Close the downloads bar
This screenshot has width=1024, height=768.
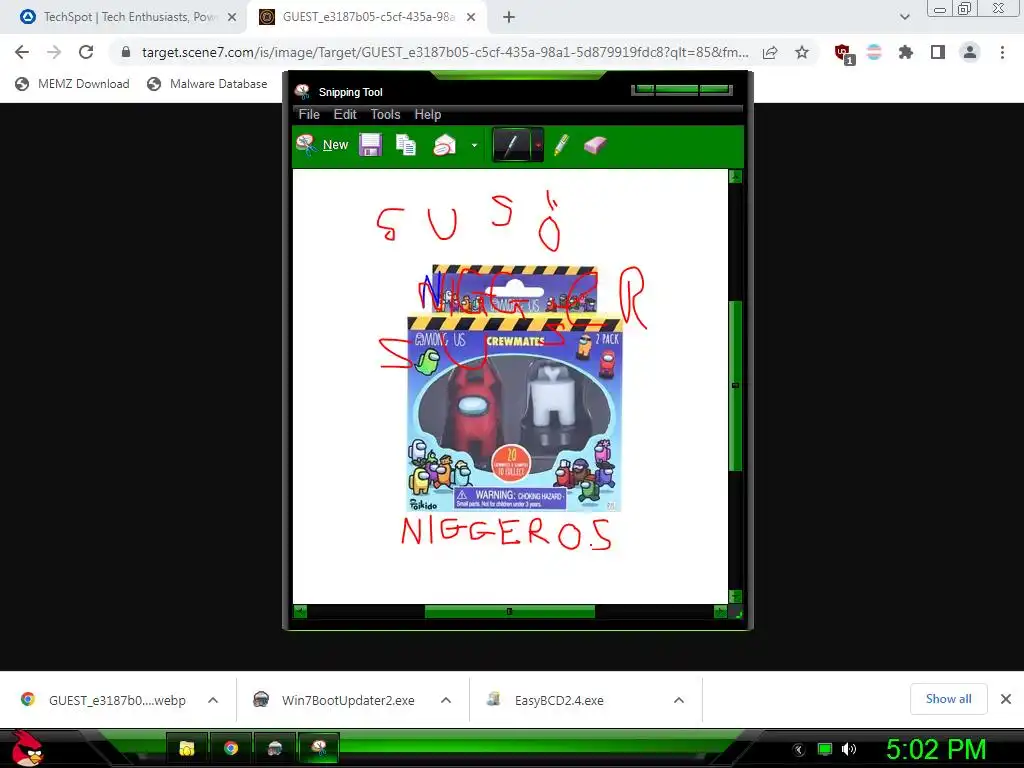pos(1006,699)
